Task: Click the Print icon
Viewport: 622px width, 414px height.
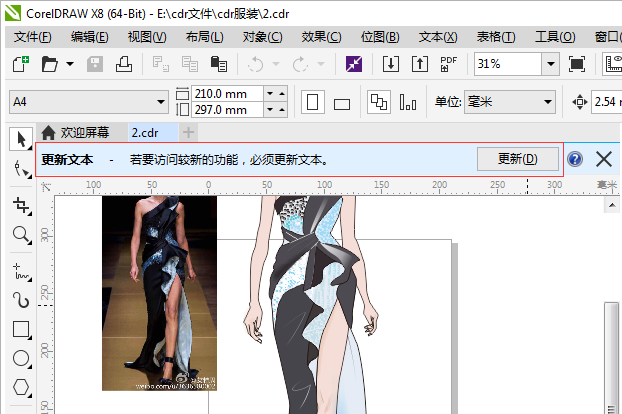Action: [124, 64]
